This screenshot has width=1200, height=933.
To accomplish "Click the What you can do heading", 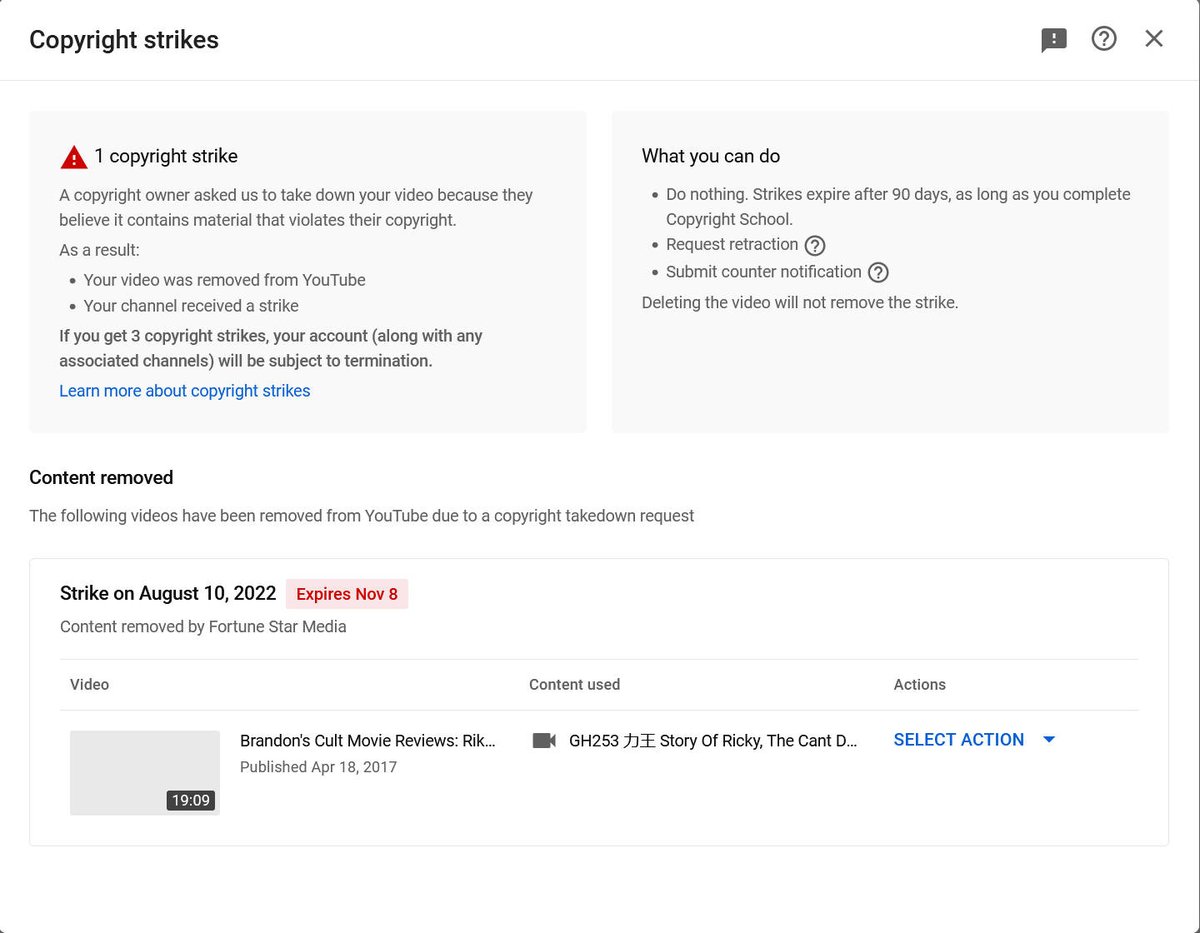I will [x=711, y=156].
